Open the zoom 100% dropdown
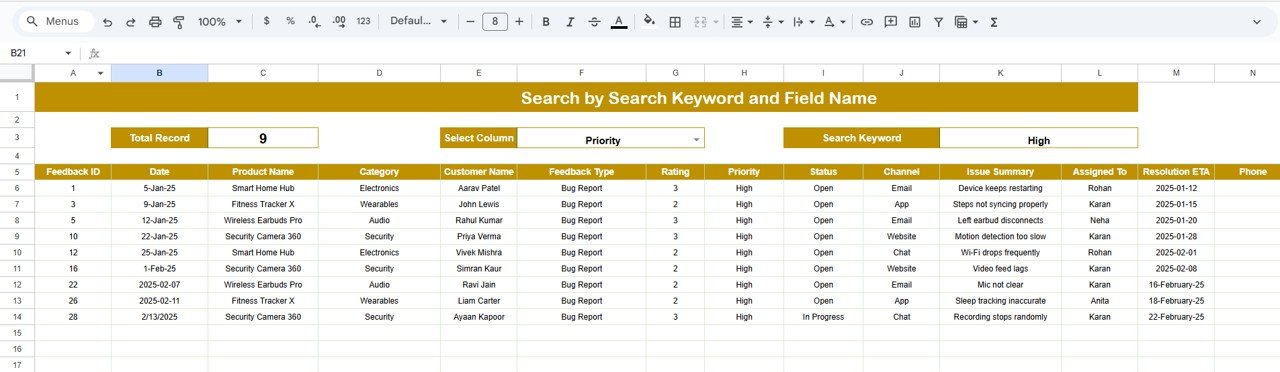The height and width of the screenshot is (372, 1280). pyautogui.click(x=220, y=21)
